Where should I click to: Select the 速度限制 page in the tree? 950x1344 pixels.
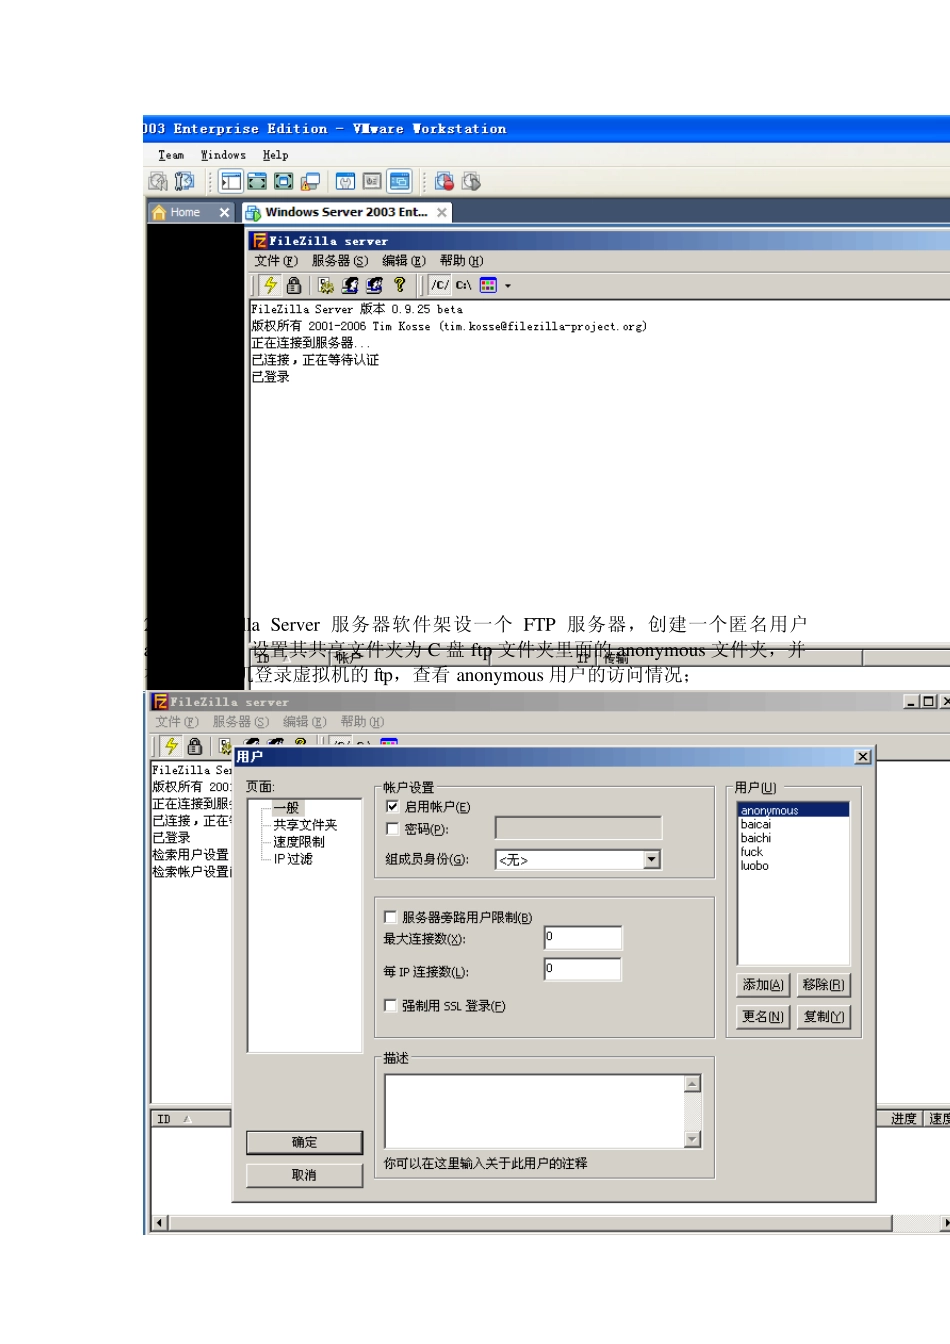tap(299, 842)
